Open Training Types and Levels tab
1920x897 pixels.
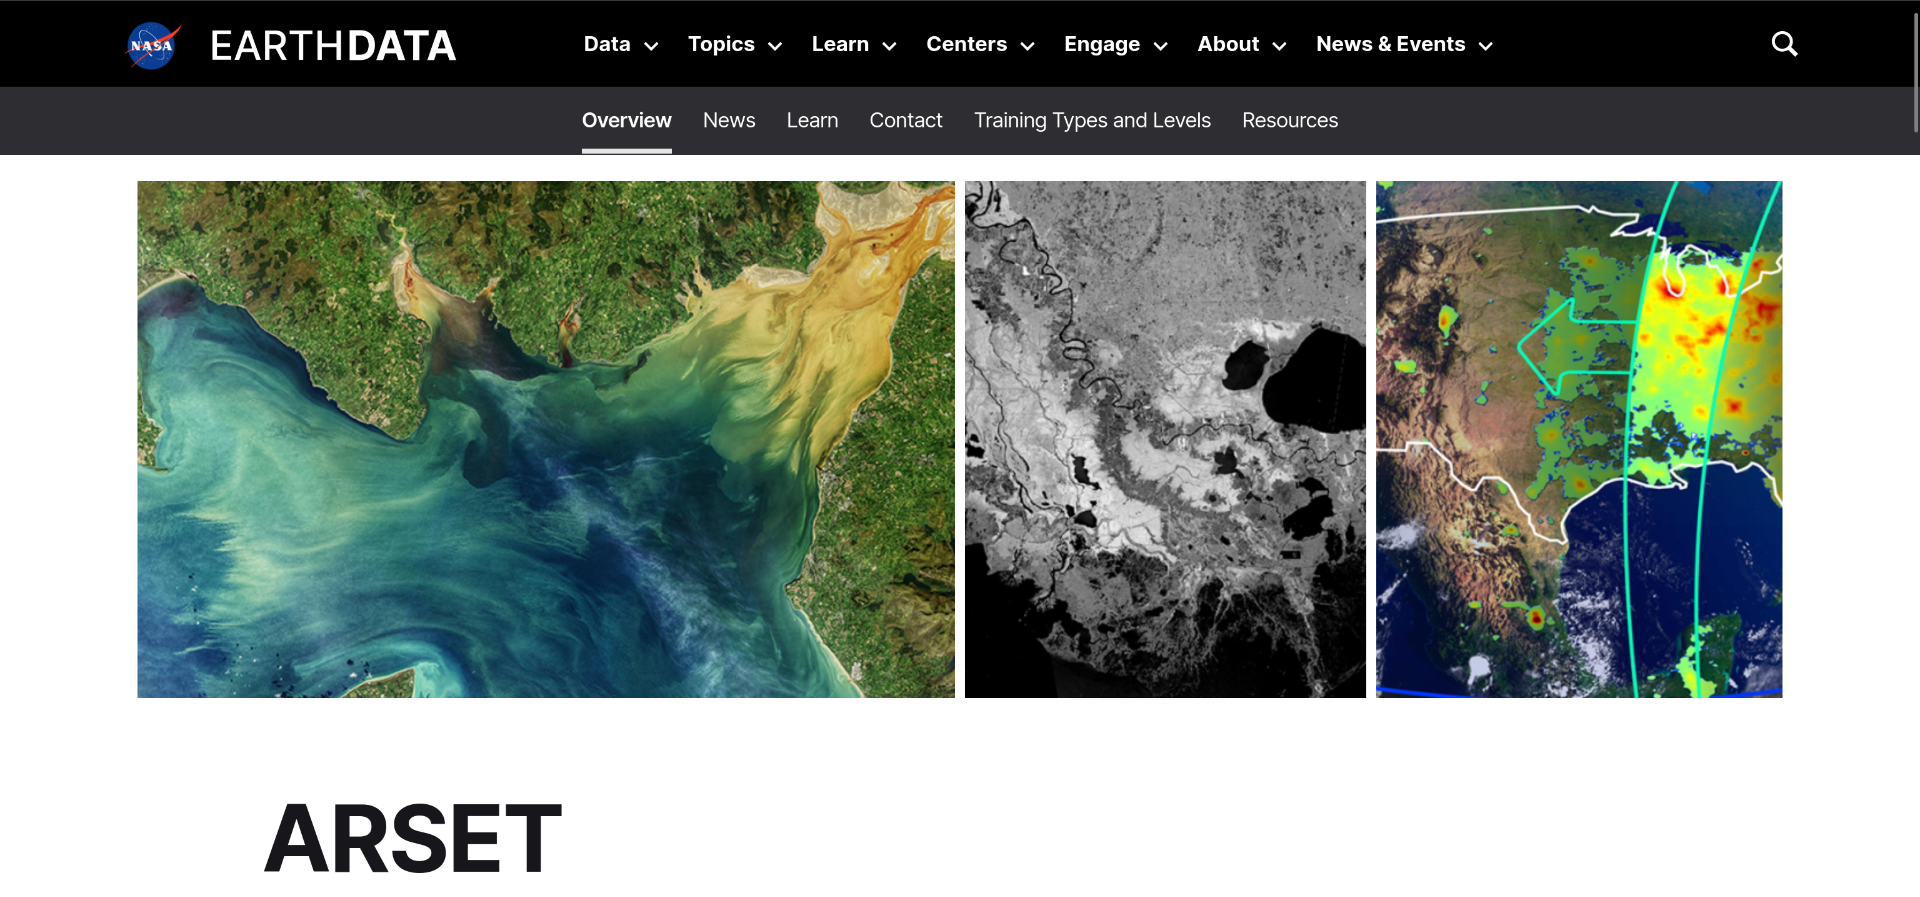(x=1092, y=120)
